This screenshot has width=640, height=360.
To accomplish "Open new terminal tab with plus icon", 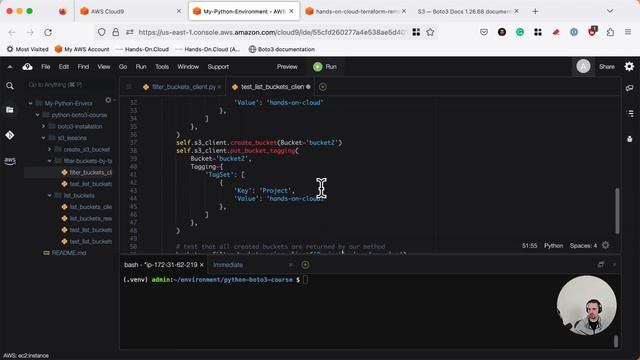I will pos(305,265).
